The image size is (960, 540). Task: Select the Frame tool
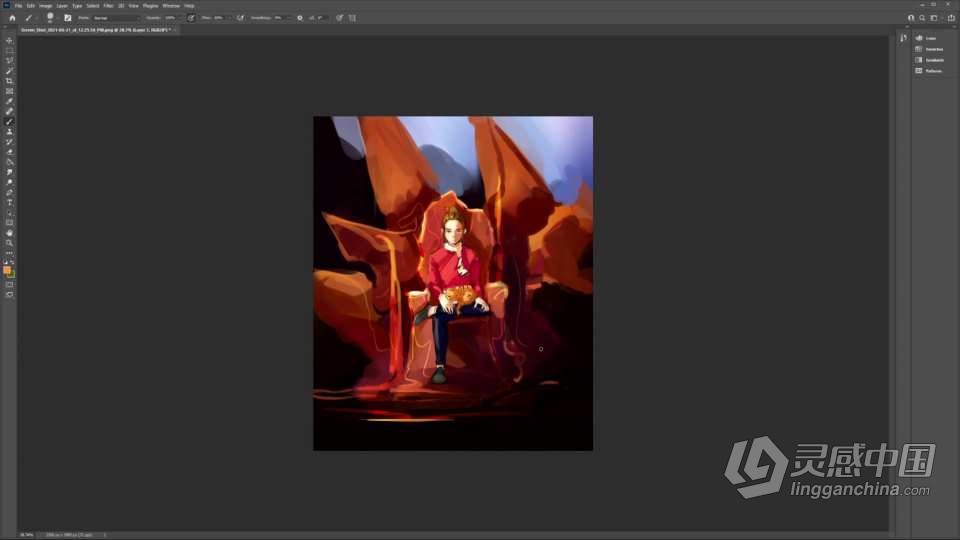9,91
